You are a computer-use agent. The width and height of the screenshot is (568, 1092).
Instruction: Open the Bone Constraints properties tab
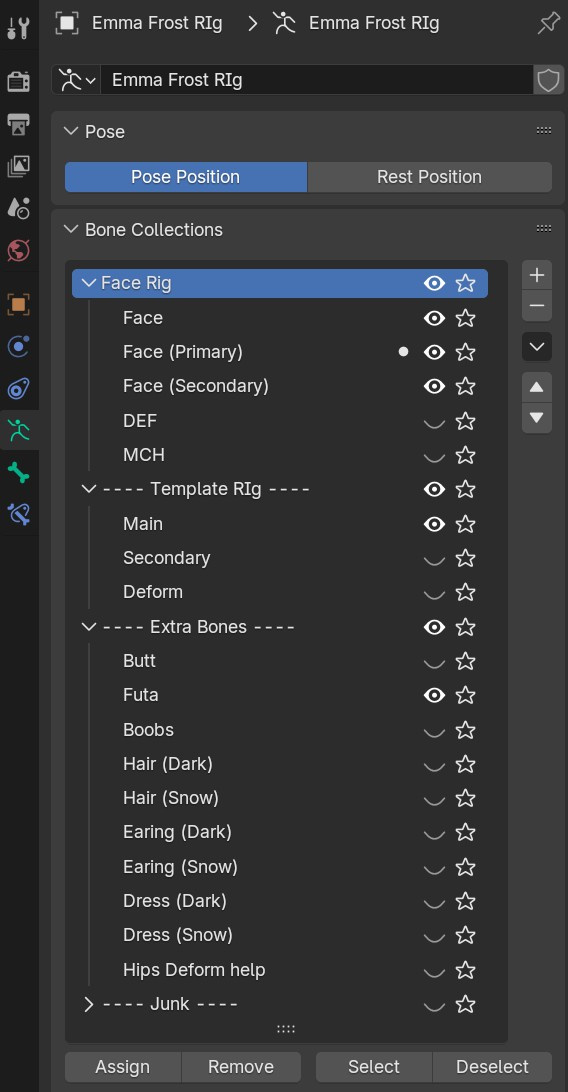(x=19, y=515)
